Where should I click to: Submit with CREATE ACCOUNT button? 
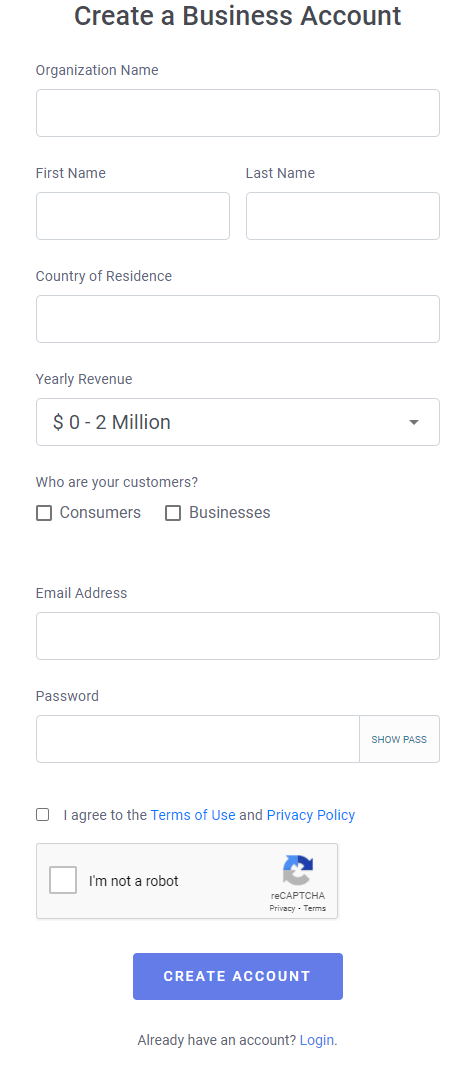(x=238, y=976)
